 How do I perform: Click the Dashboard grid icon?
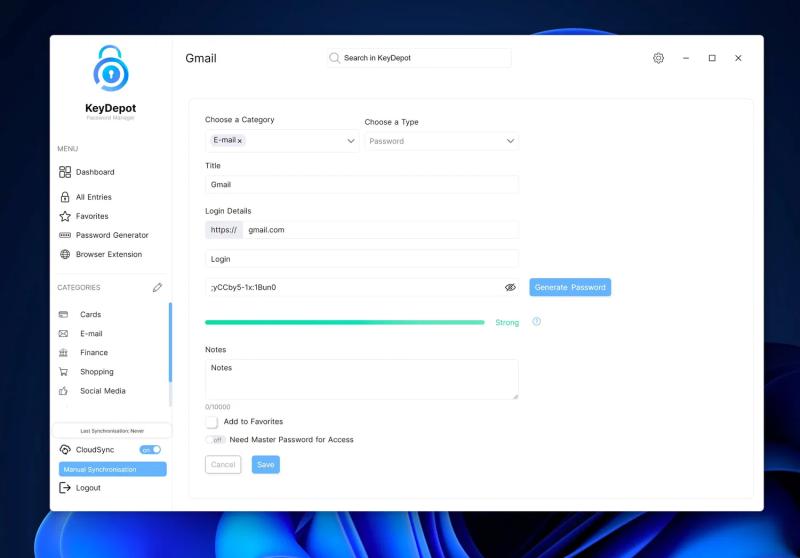pos(65,172)
